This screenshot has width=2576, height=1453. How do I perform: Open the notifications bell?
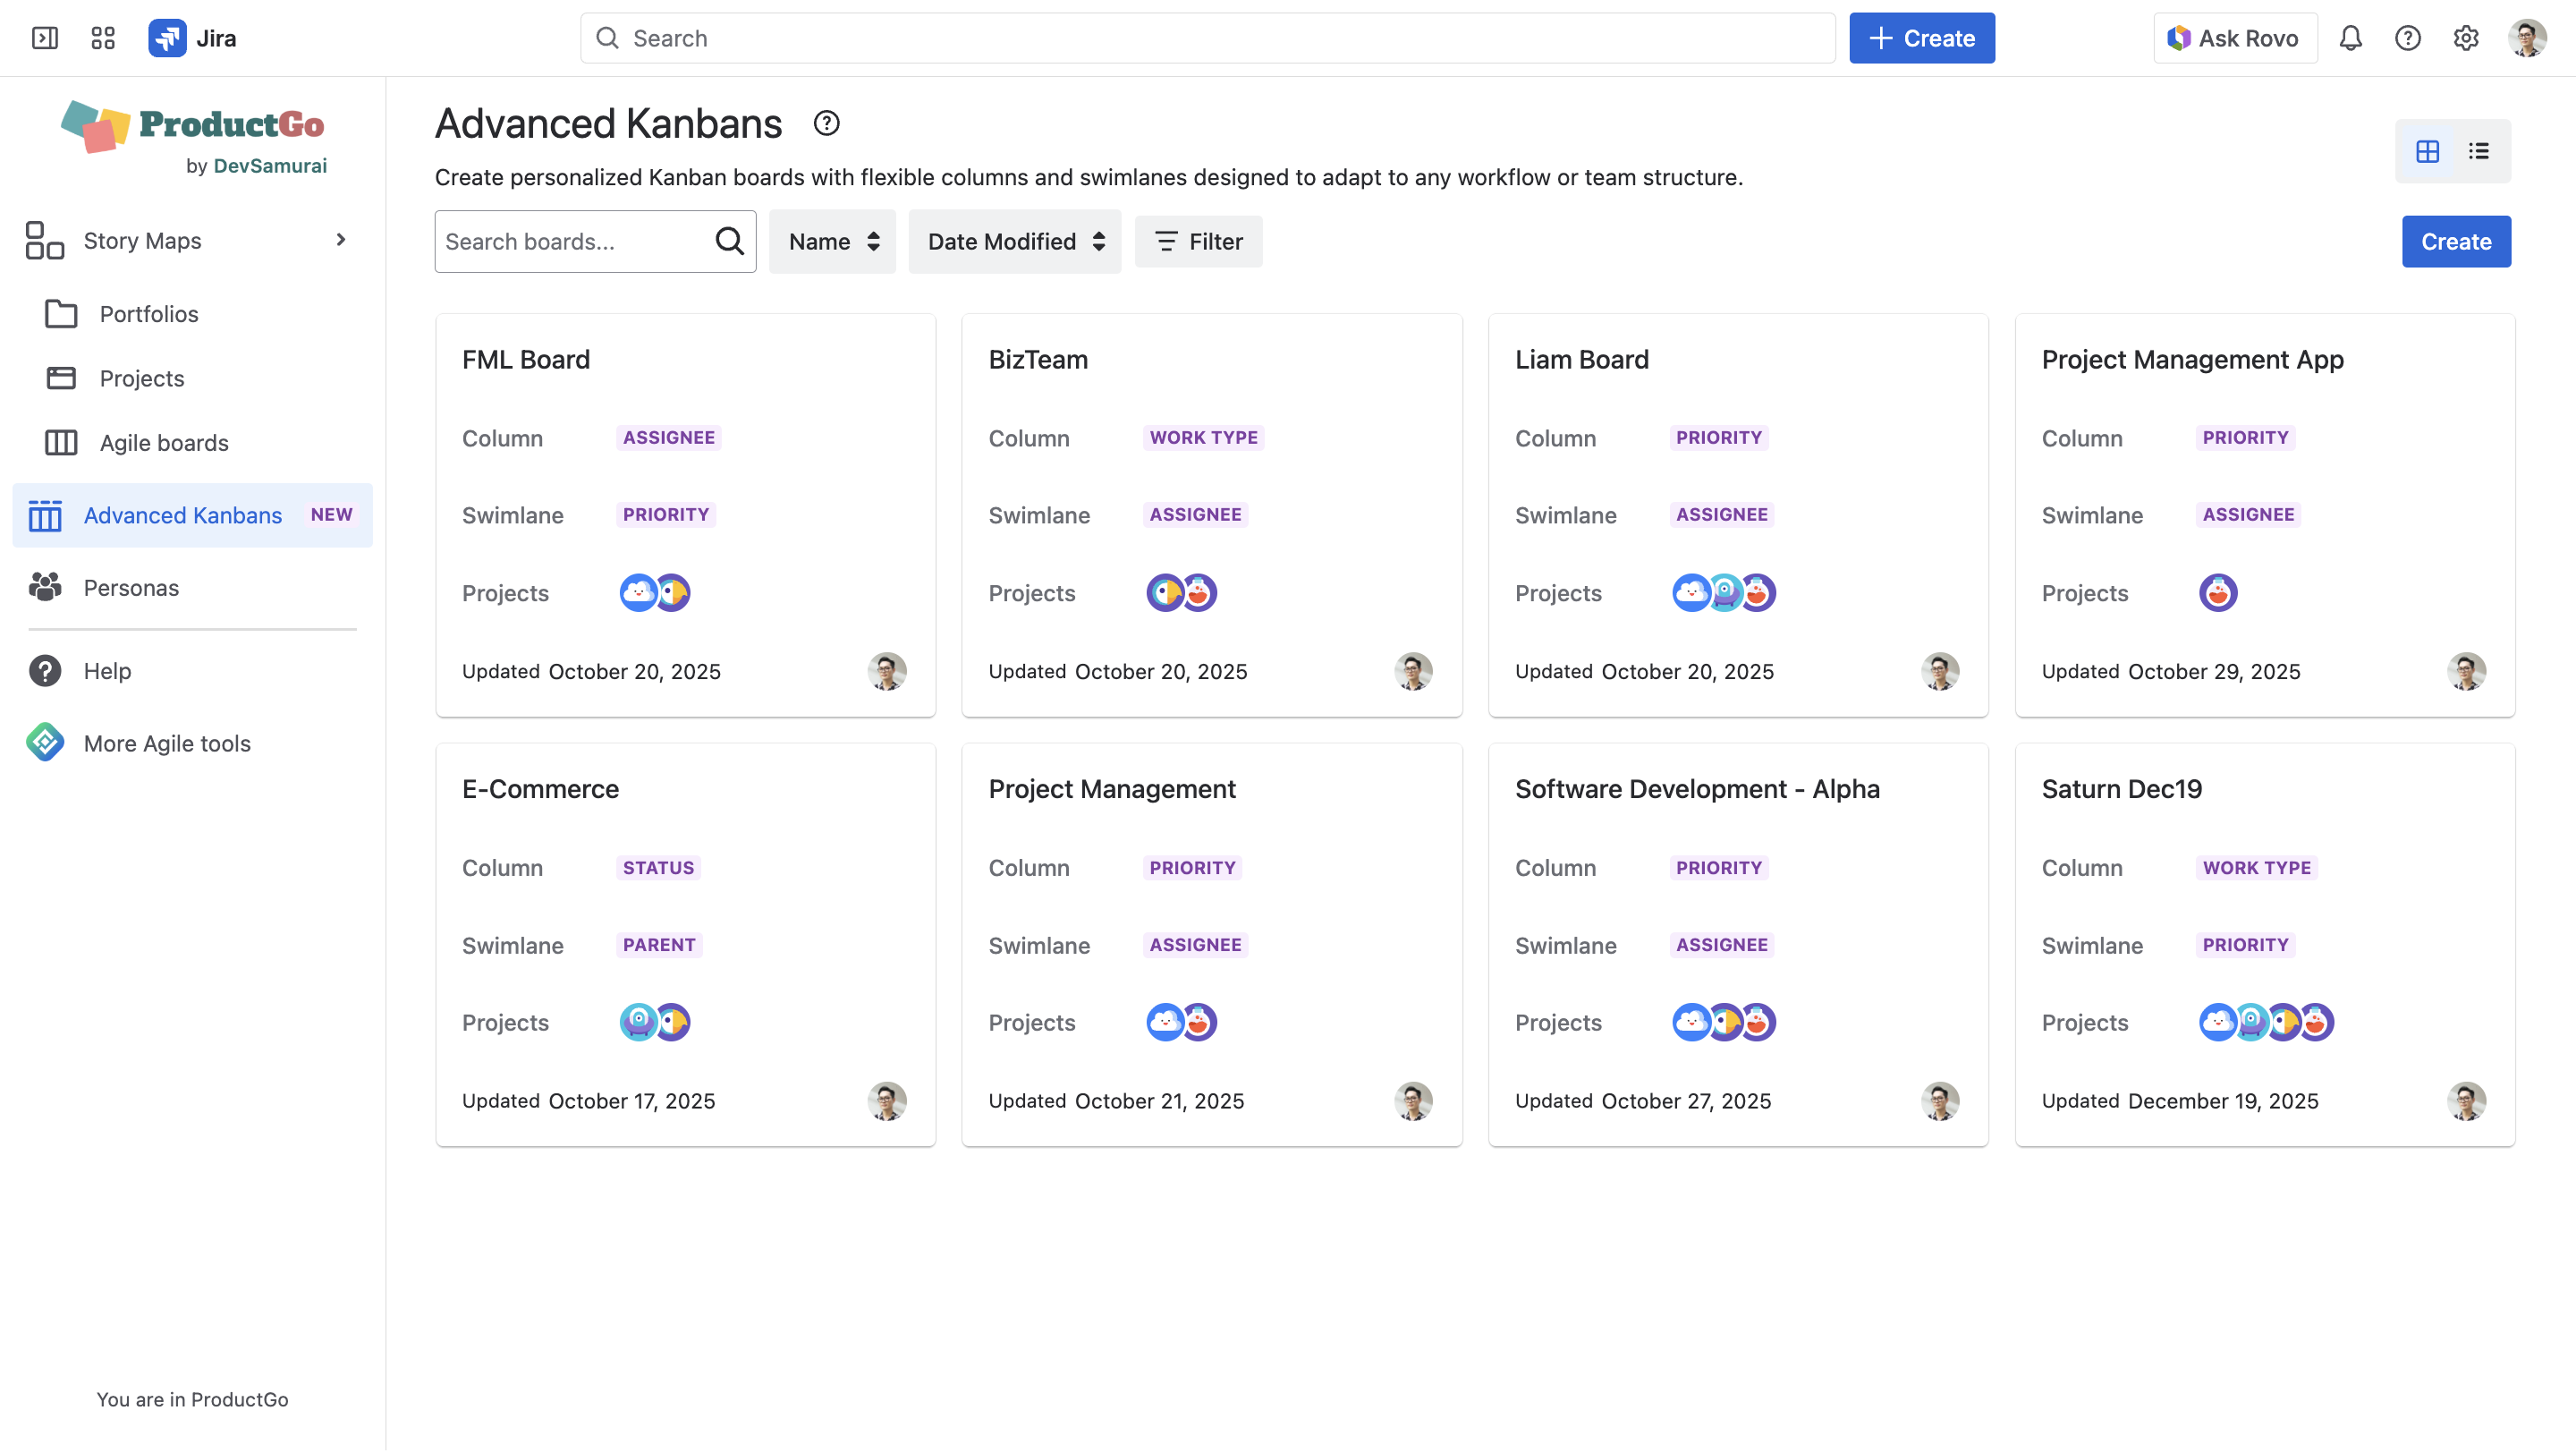[2350, 38]
